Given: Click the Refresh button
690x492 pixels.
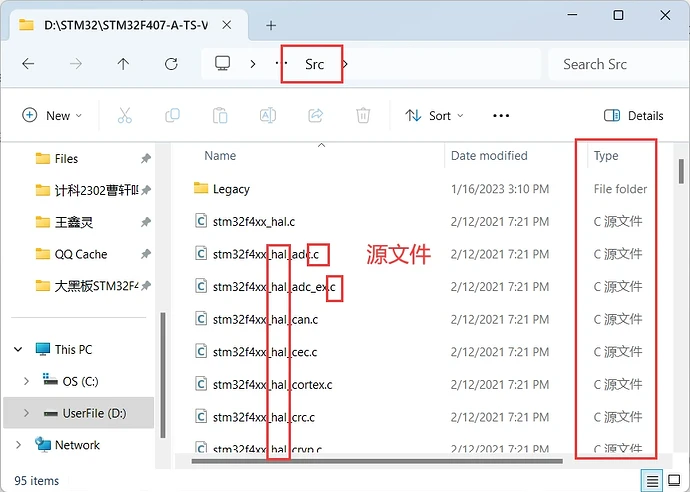Looking at the screenshot, I should [x=171, y=63].
